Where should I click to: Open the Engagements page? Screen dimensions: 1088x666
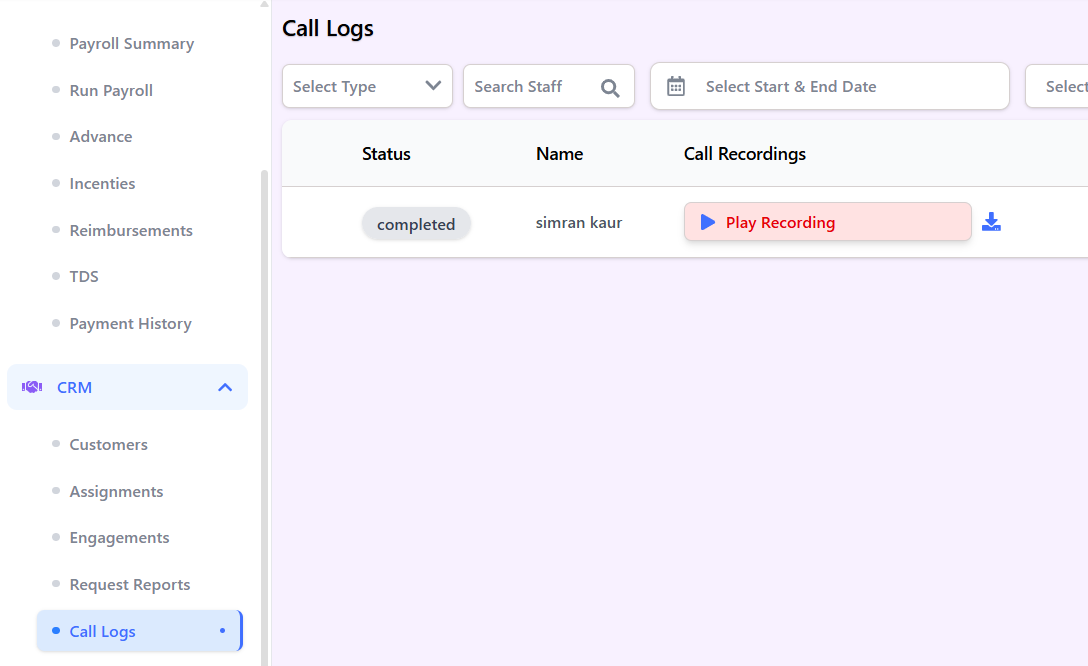[119, 537]
